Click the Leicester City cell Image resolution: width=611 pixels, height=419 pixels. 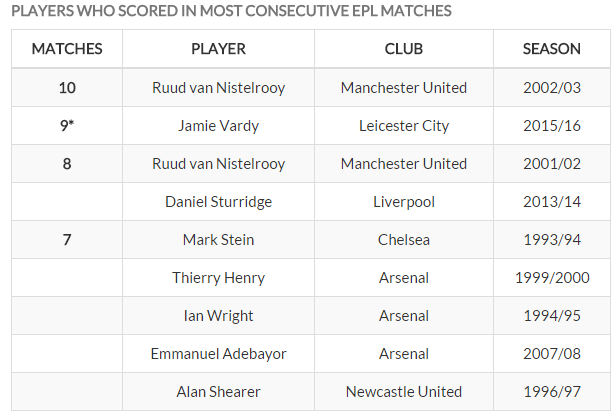click(x=403, y=126)
